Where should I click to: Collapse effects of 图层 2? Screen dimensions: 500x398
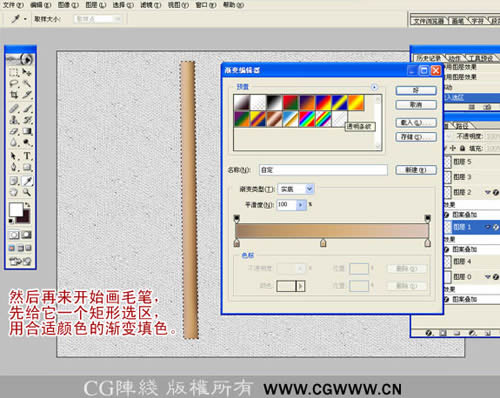[x=488, y=192]
